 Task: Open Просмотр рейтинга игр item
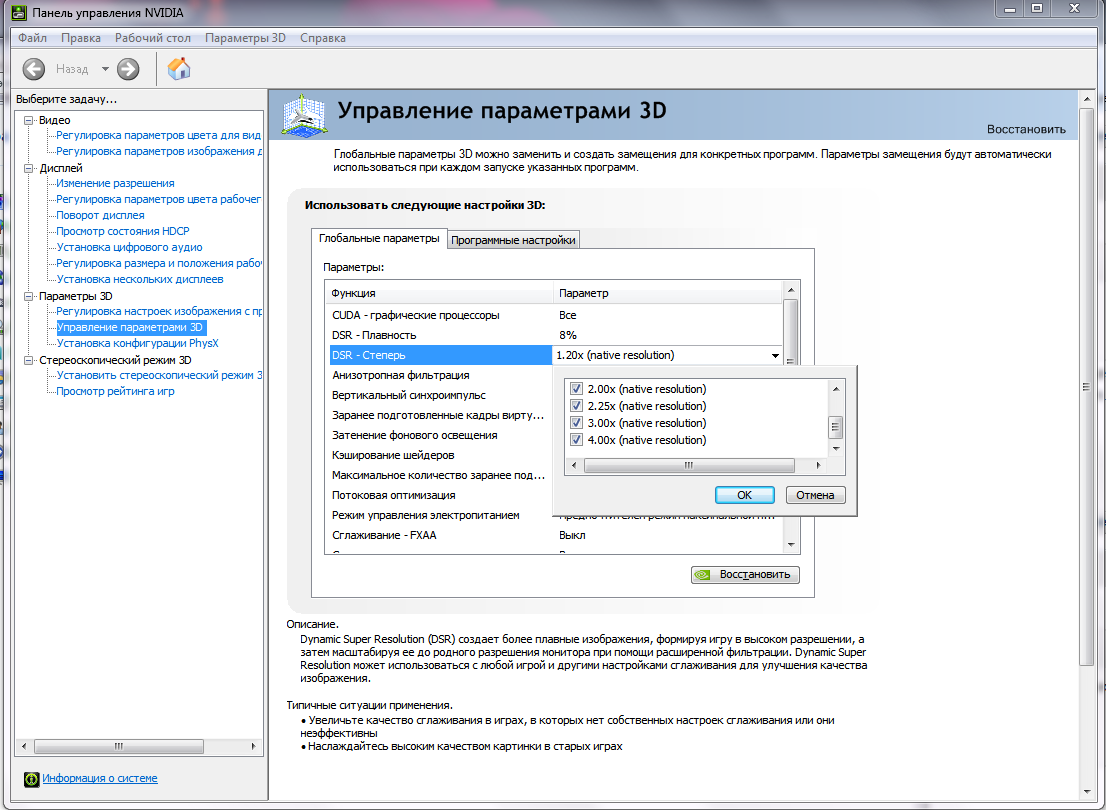[x=115, y=392]
